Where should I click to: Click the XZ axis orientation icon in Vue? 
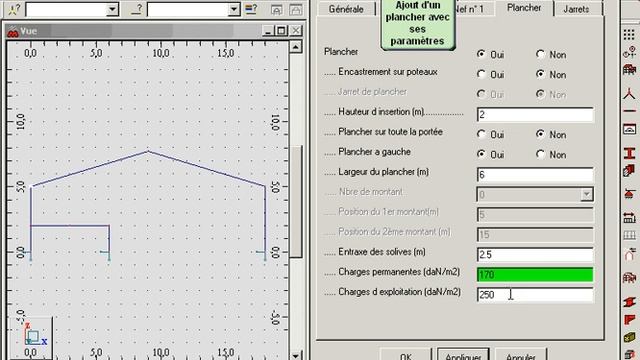[35, 335]
